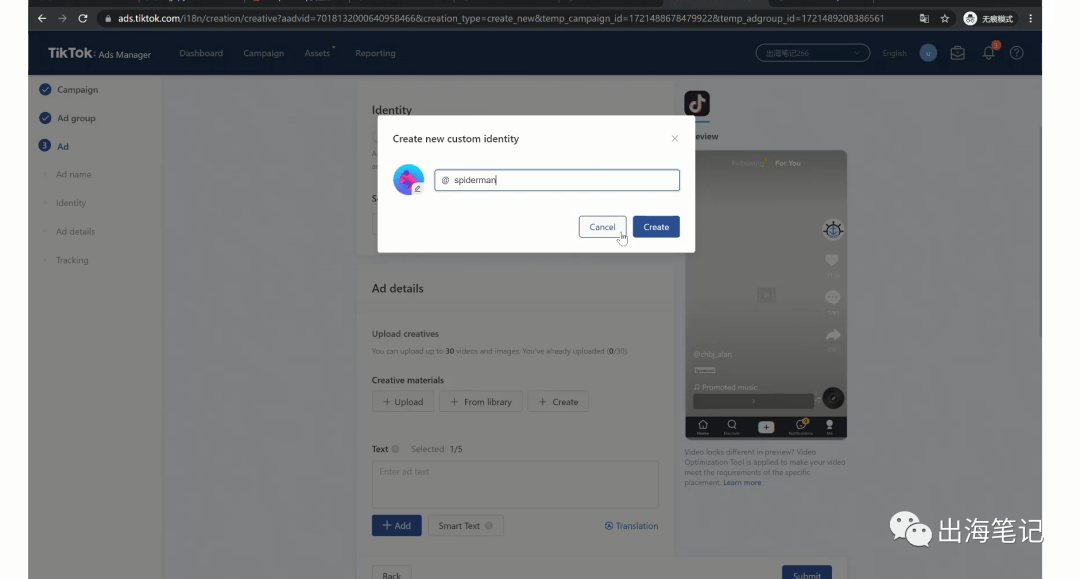The image size is (1080, 579).
Task: Jump to Ad name section
Action: point(74,174)
